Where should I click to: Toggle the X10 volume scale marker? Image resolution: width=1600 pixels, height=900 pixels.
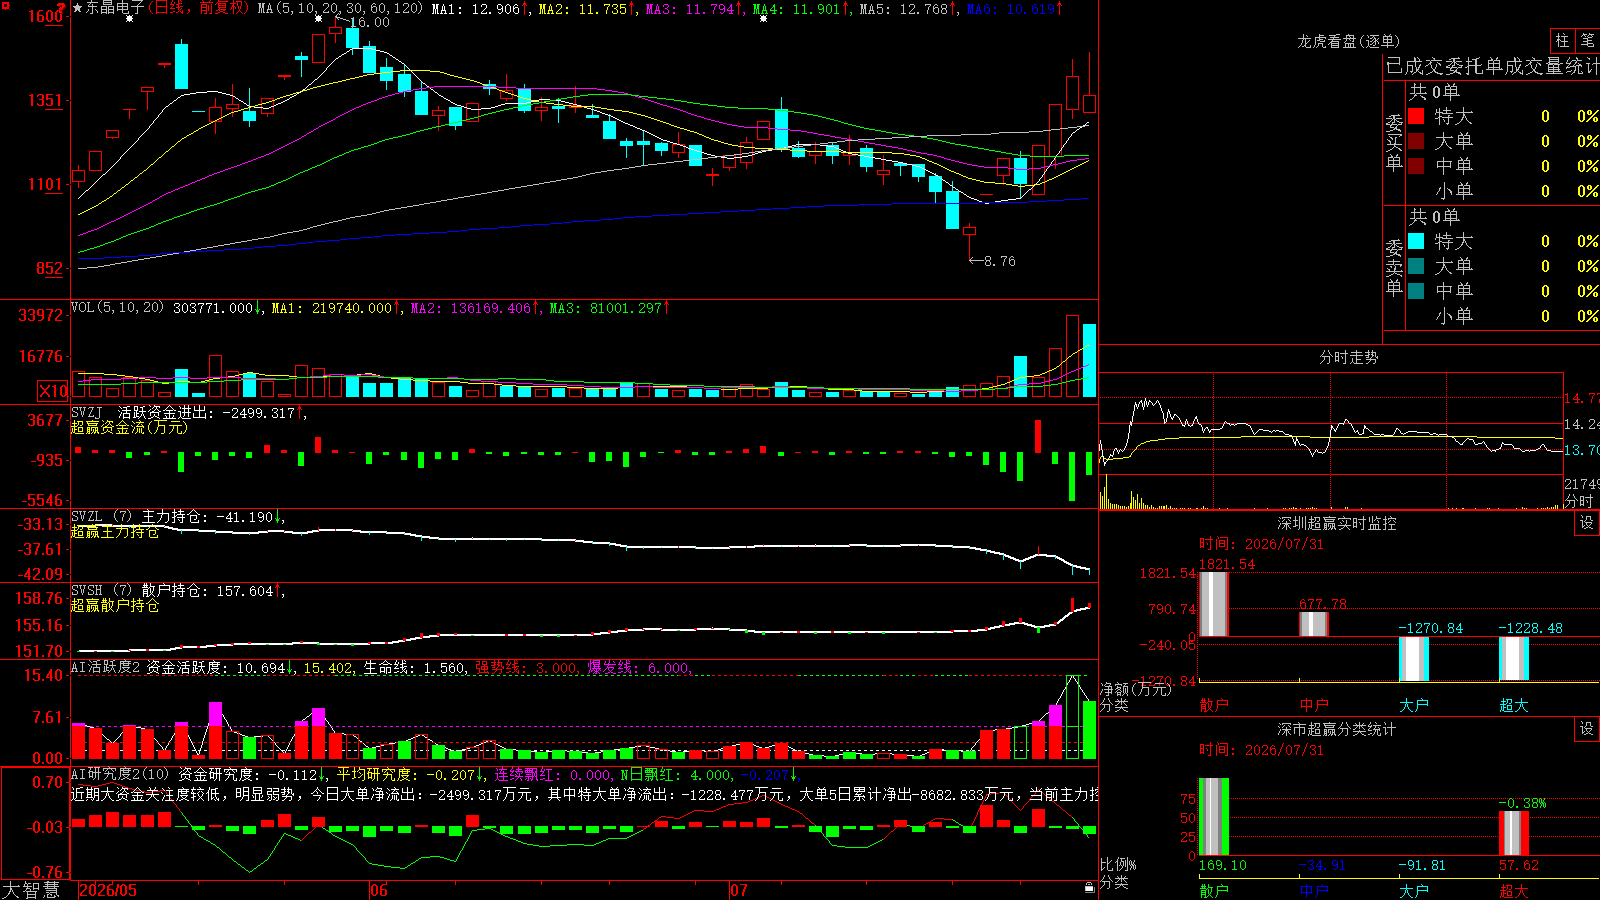coord(53,391)
